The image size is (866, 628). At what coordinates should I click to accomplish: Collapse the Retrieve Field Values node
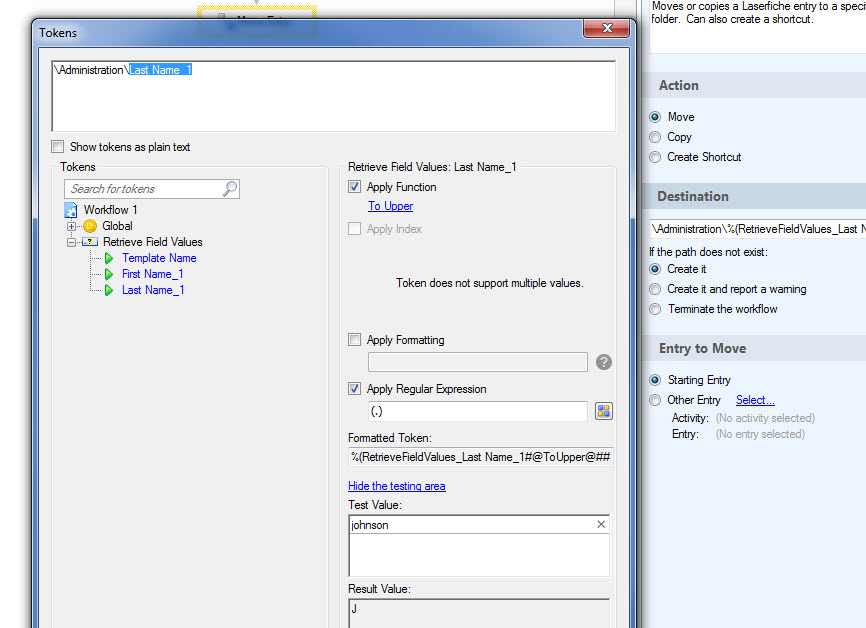click(72, 242)
